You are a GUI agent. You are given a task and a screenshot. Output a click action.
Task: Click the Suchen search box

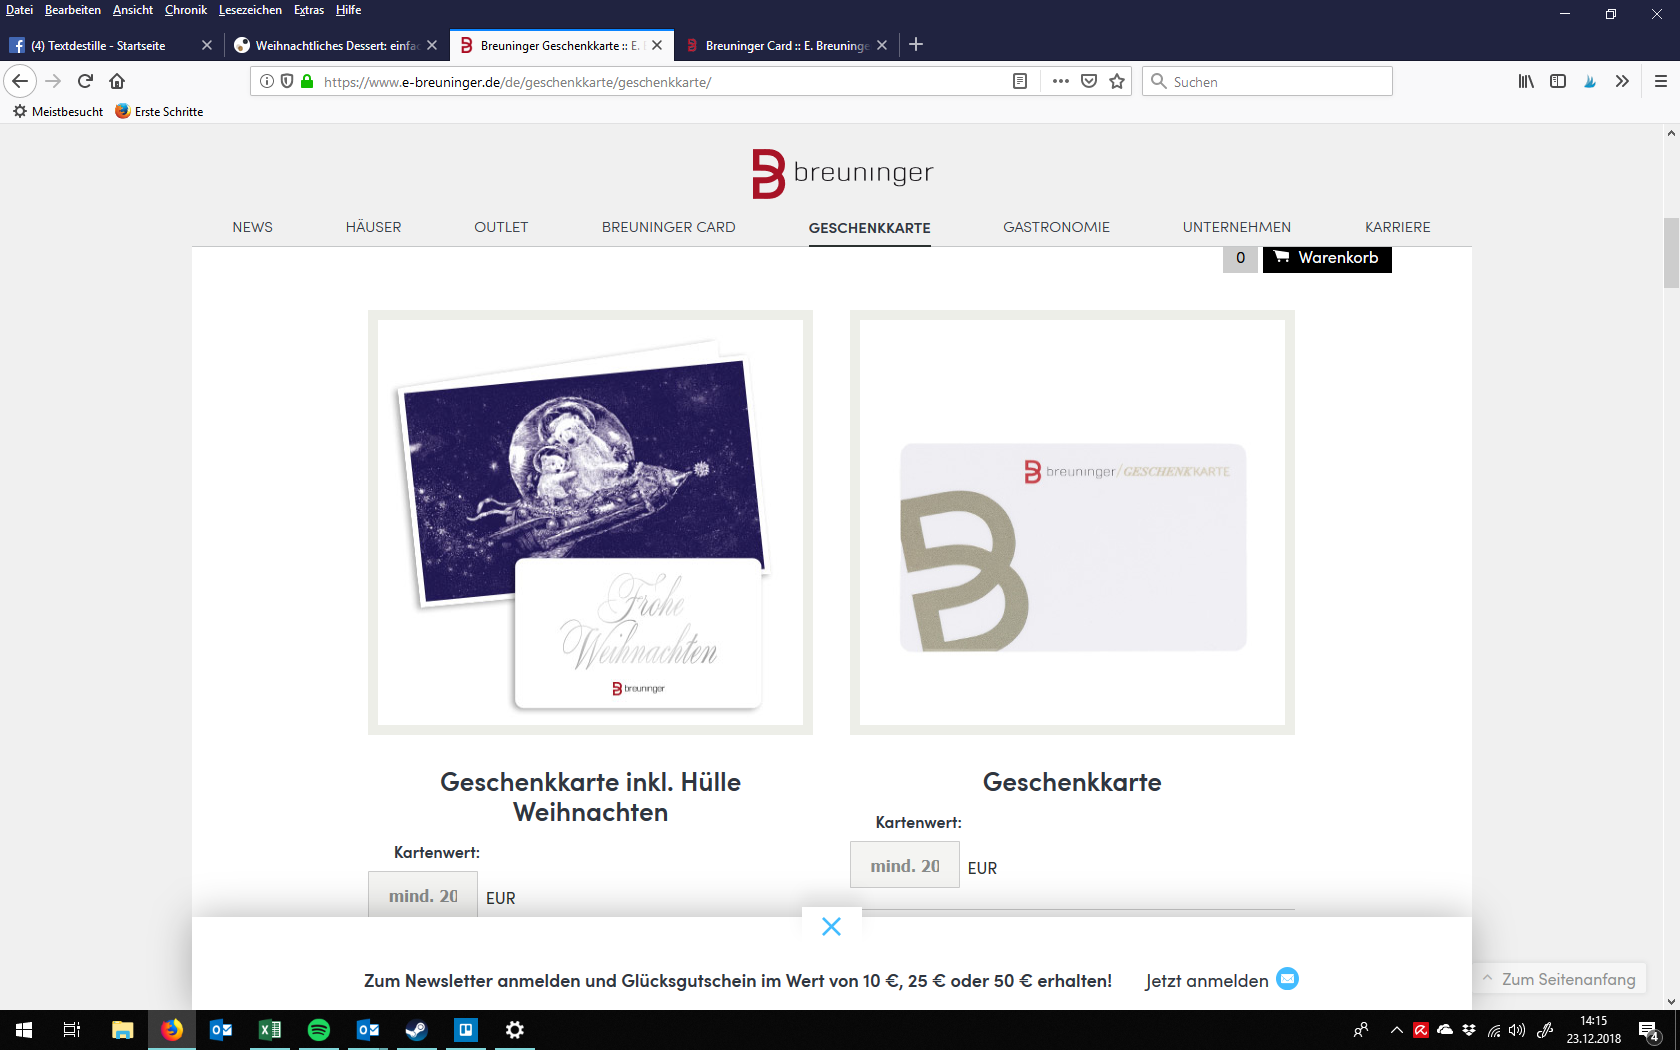coord(1267,81)
